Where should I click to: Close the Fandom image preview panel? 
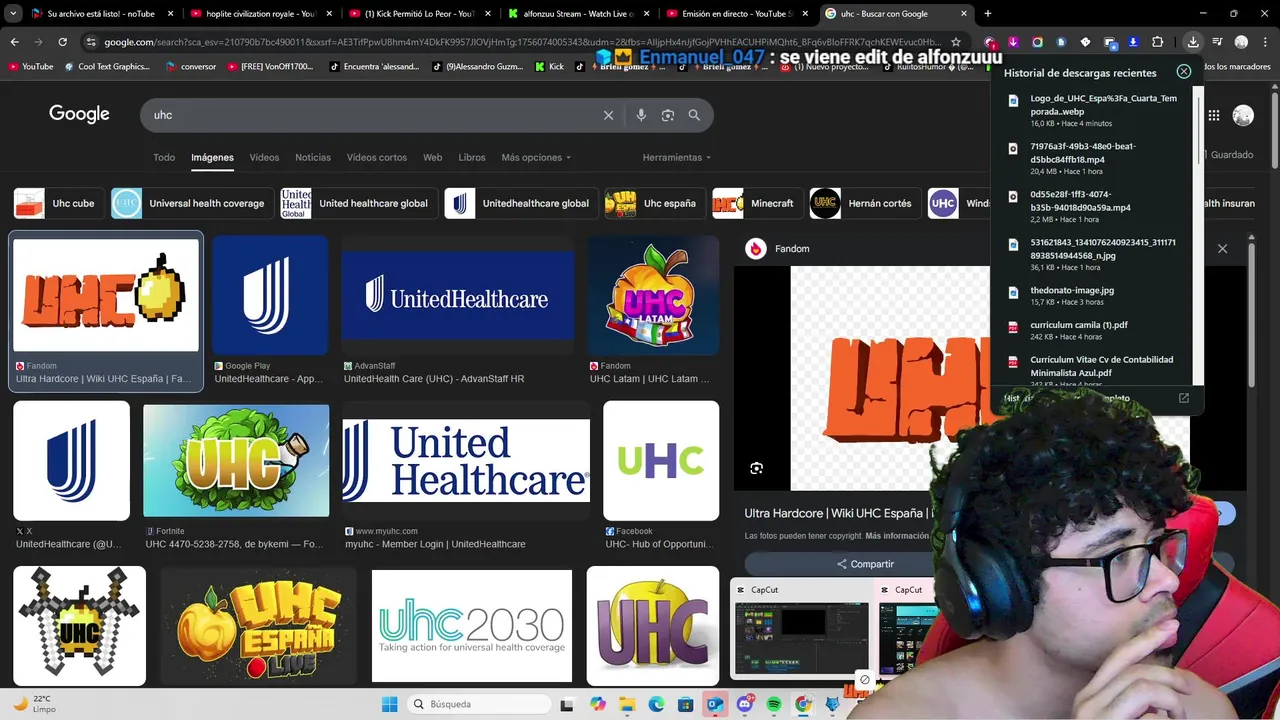(1222, 248)
